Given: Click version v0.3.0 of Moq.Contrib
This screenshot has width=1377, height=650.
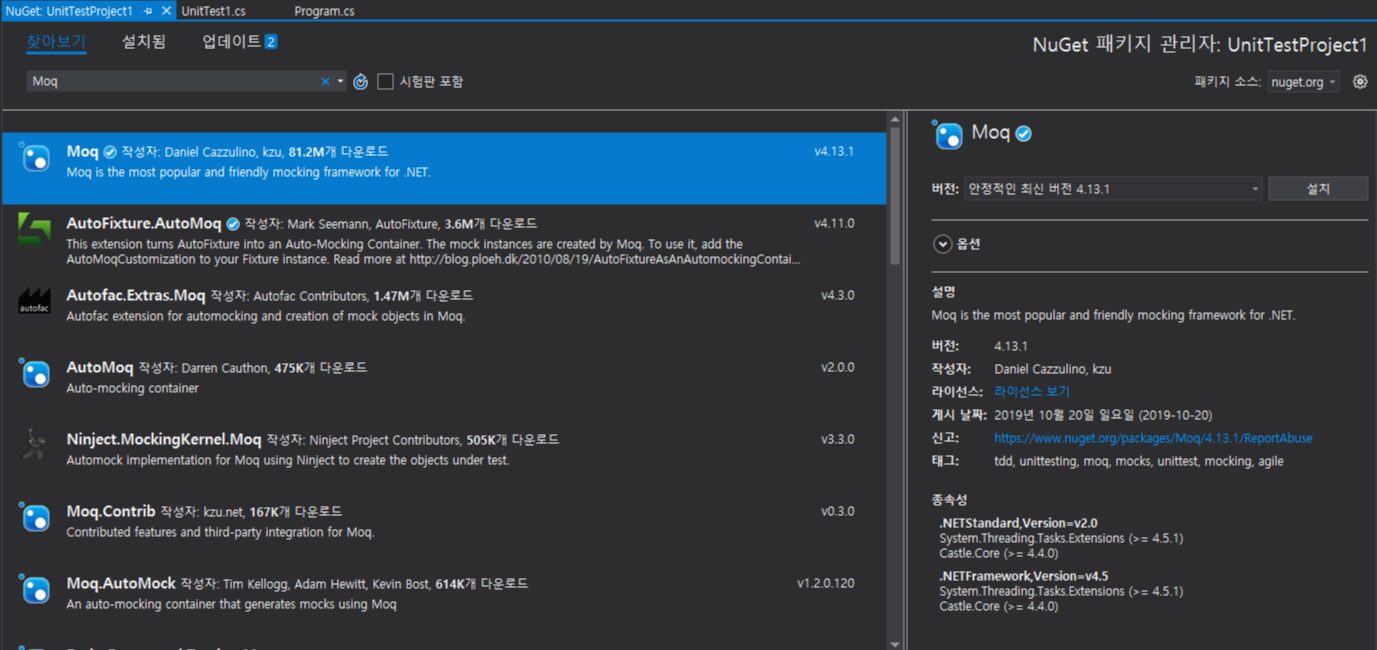Looking at the screenshot, I should 838,512.
